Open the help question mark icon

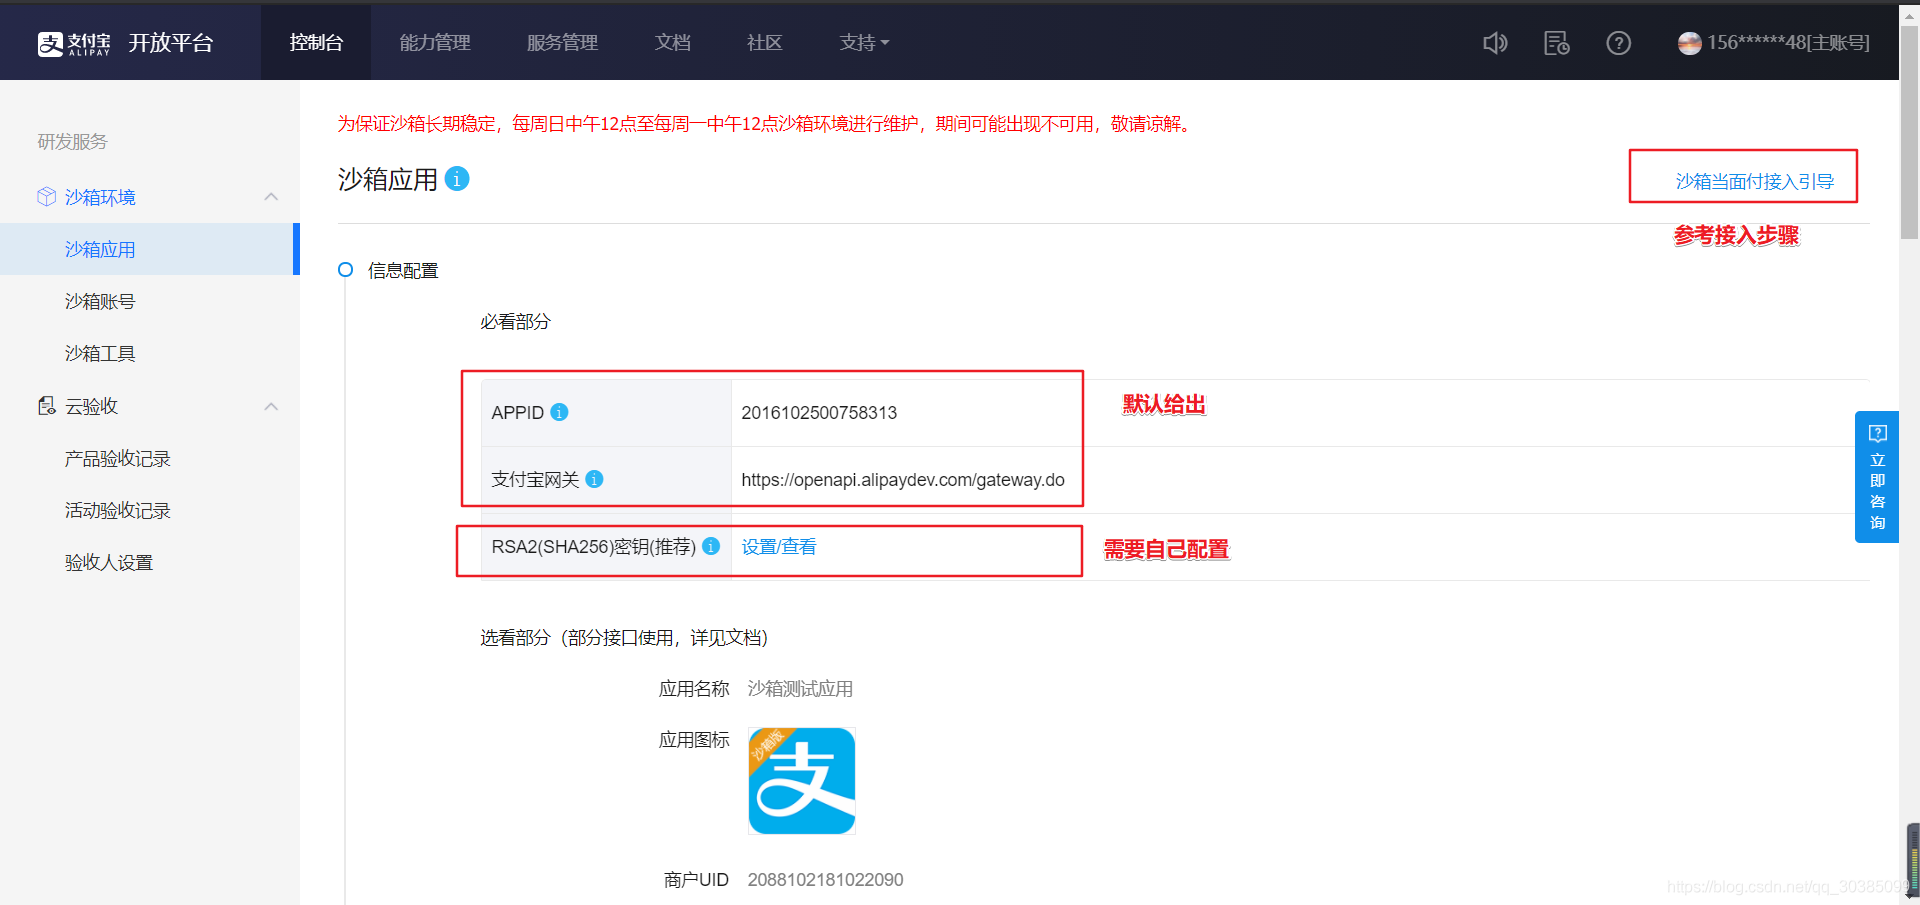click(1618, 43)
